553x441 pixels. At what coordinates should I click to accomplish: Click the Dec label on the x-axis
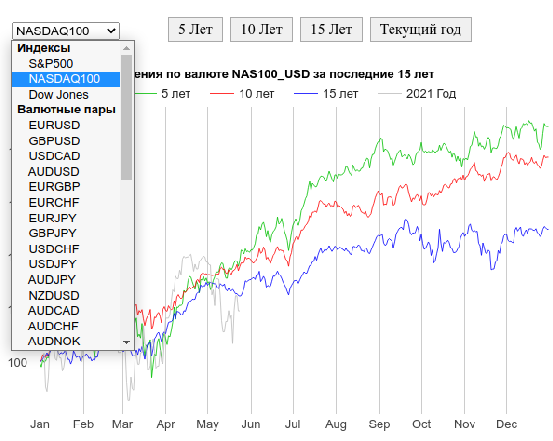(x=506, y=424)
